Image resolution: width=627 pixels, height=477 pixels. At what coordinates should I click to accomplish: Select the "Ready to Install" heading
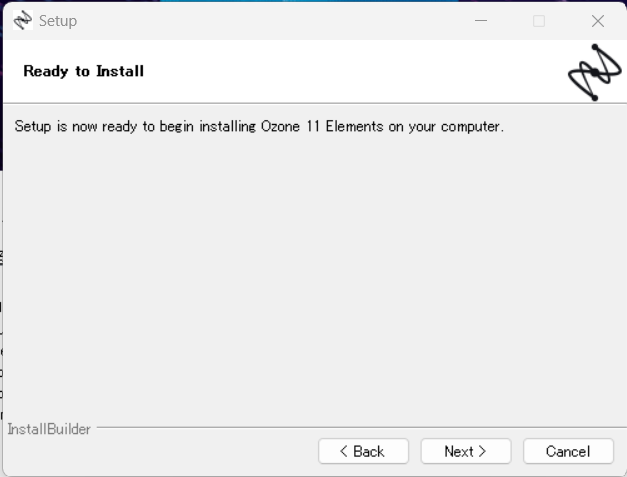pos(84,71)
